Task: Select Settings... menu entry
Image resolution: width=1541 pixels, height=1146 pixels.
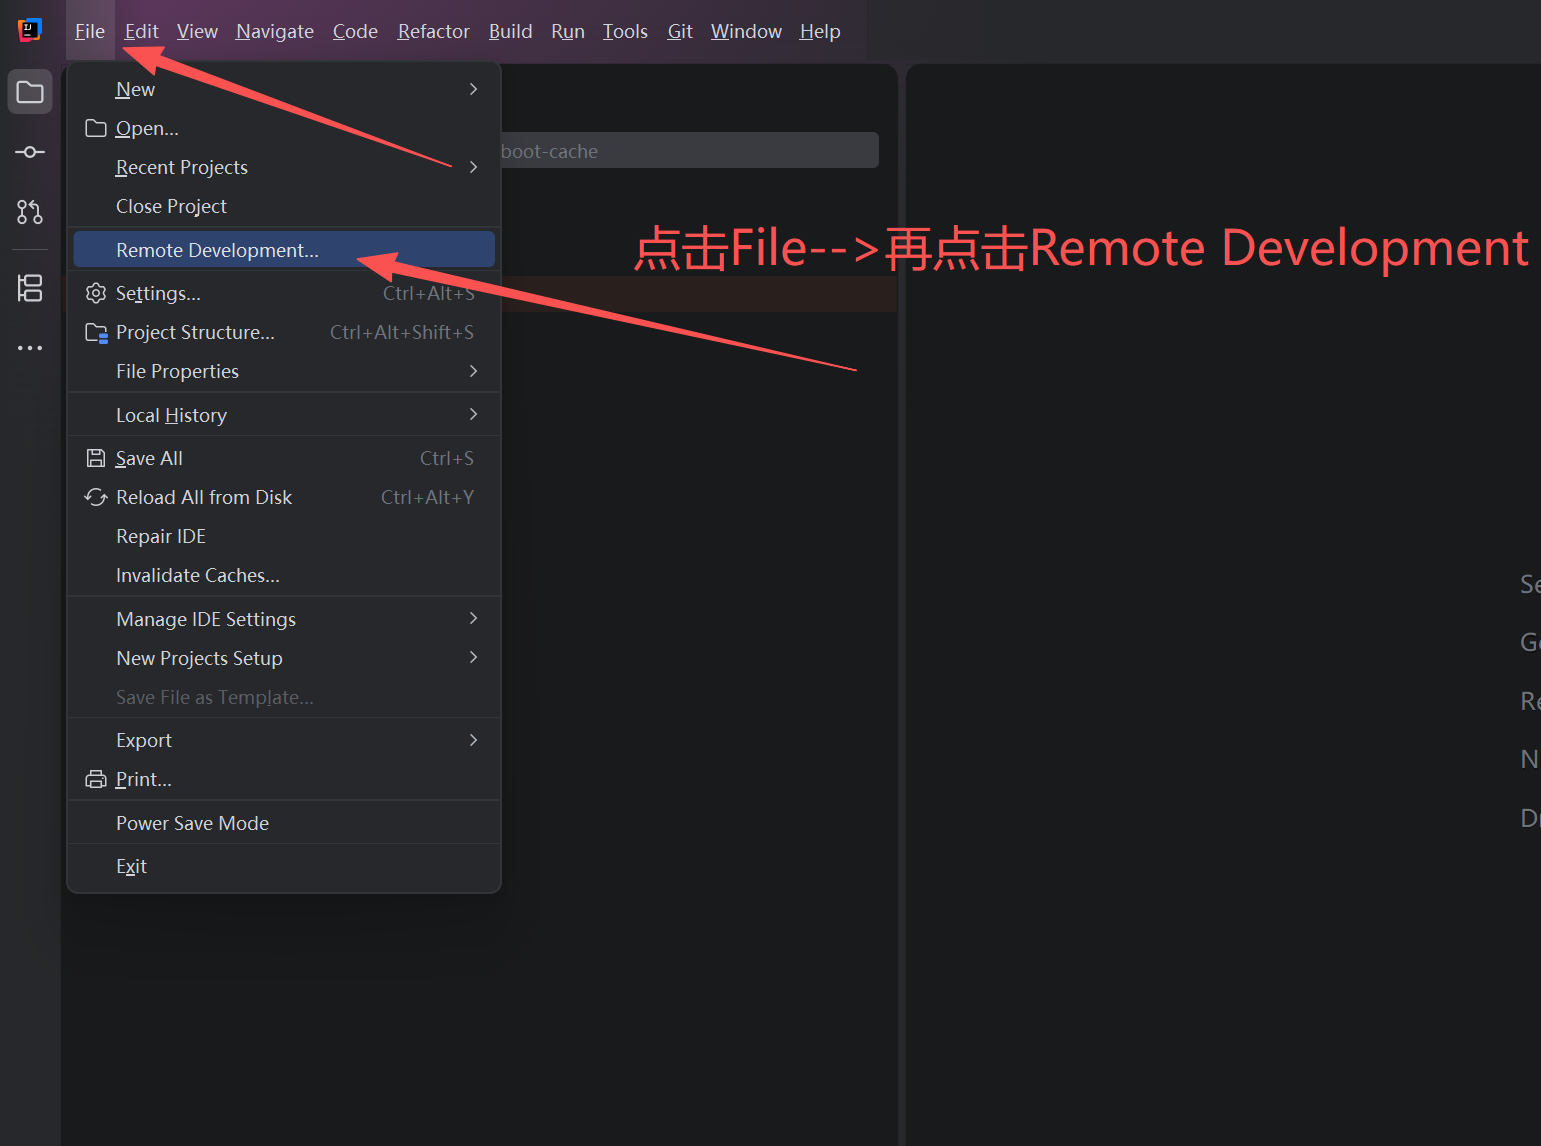Action: (284, 293)
